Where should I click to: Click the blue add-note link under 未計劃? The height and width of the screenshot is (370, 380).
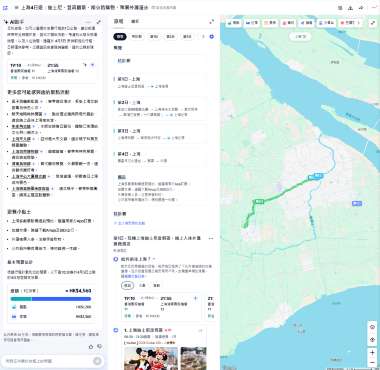(x=129, y=223)
